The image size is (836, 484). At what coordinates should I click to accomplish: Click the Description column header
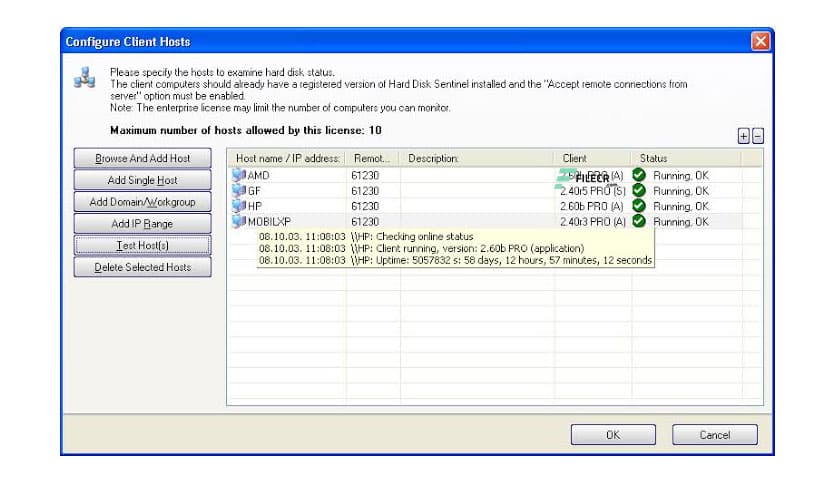(x=477, y=158)
